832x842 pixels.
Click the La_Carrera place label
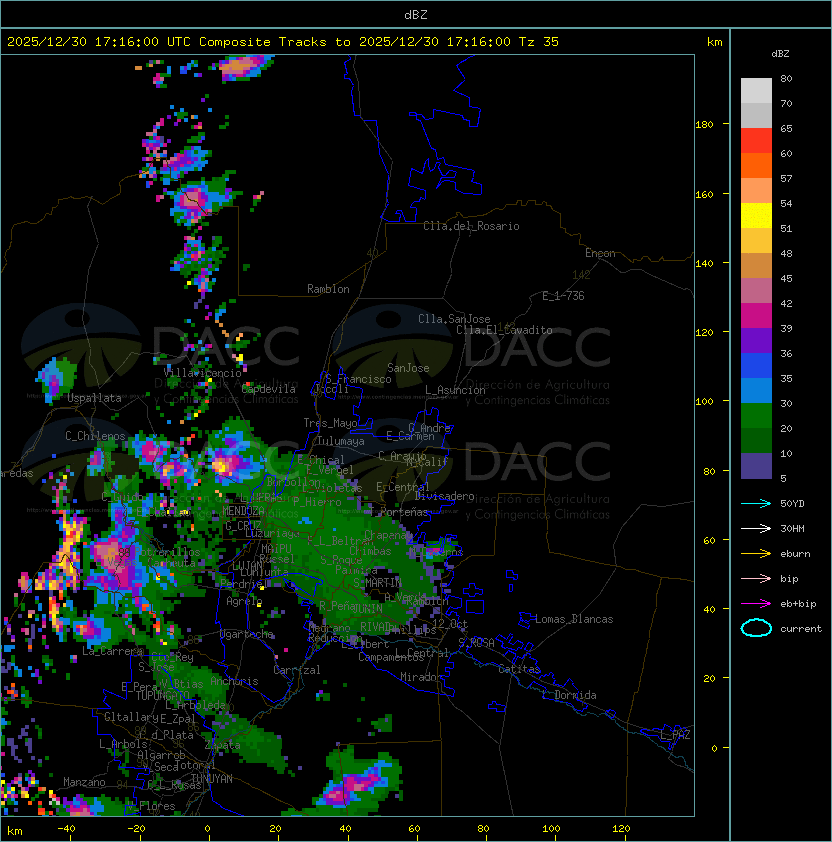112,651
